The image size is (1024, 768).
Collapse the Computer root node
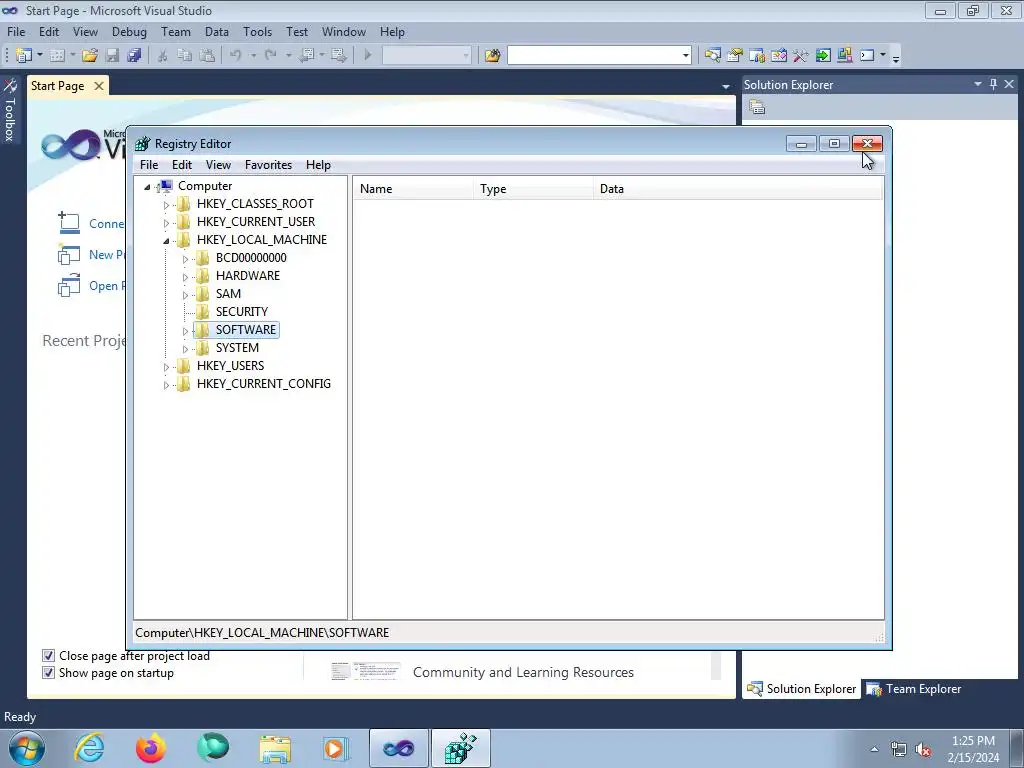pos(148,187)
